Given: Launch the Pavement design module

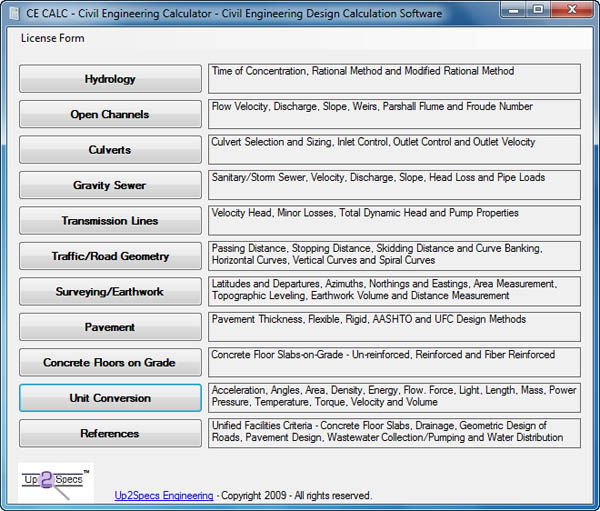Looking at the screenshot, I should 110,327.
